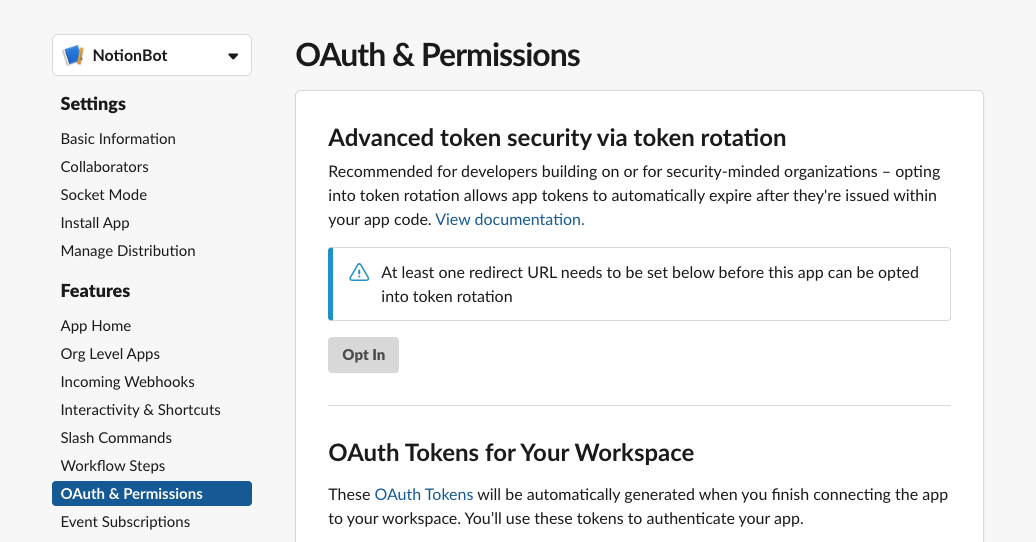Navigate to Manage Distribution
Viewport: 1036px width, 542px height.
pos(128,251)
